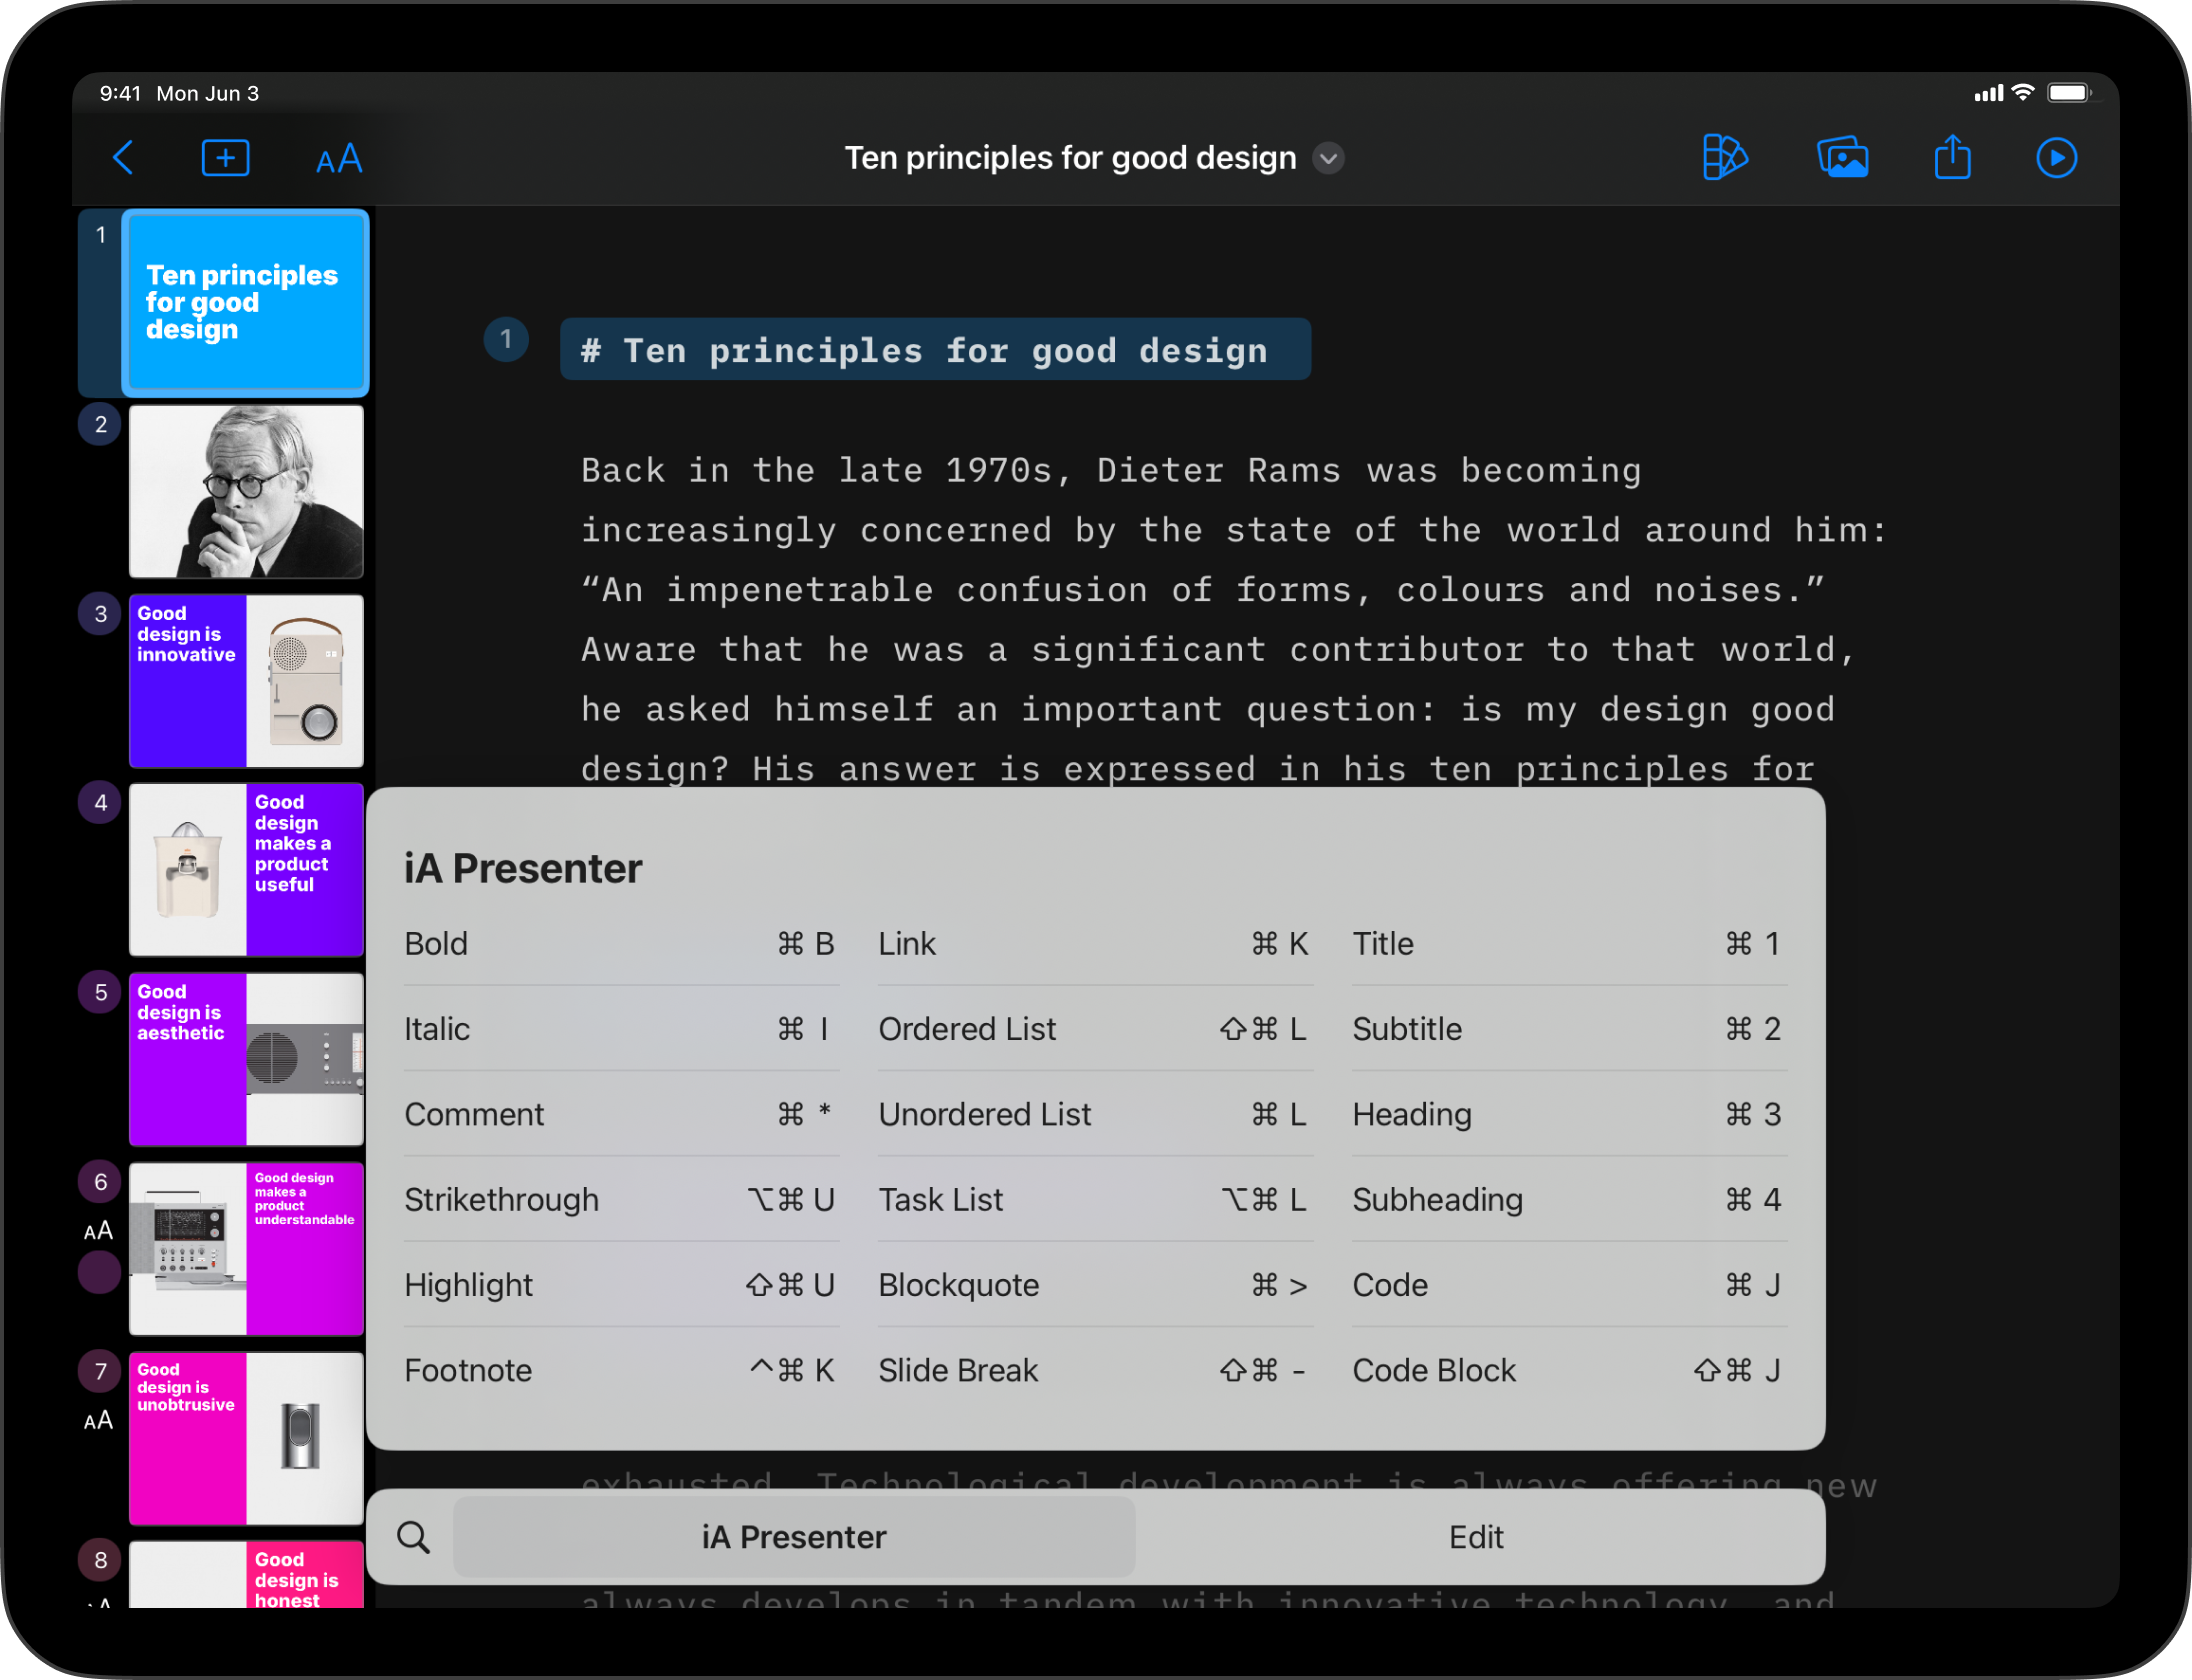The width and height of the screenshot is (2192, 1680).
Task: Open the Typography settings panel
Action: point(337,157)
